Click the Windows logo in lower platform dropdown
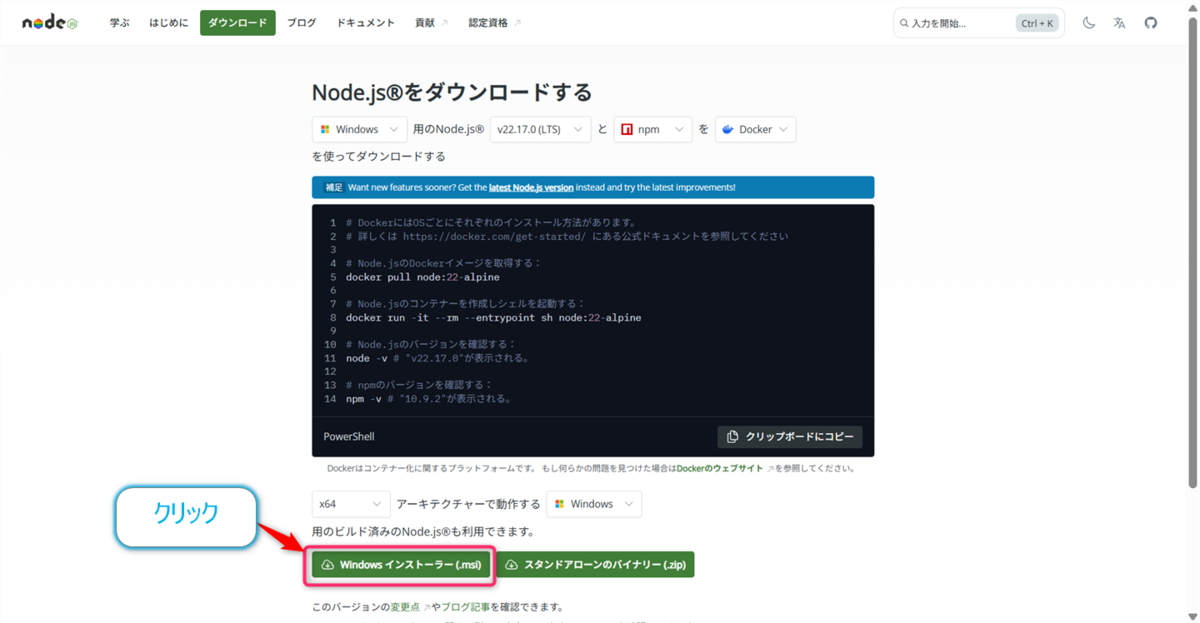Viewport: 1200px width, 623px height. coord(560,504)
